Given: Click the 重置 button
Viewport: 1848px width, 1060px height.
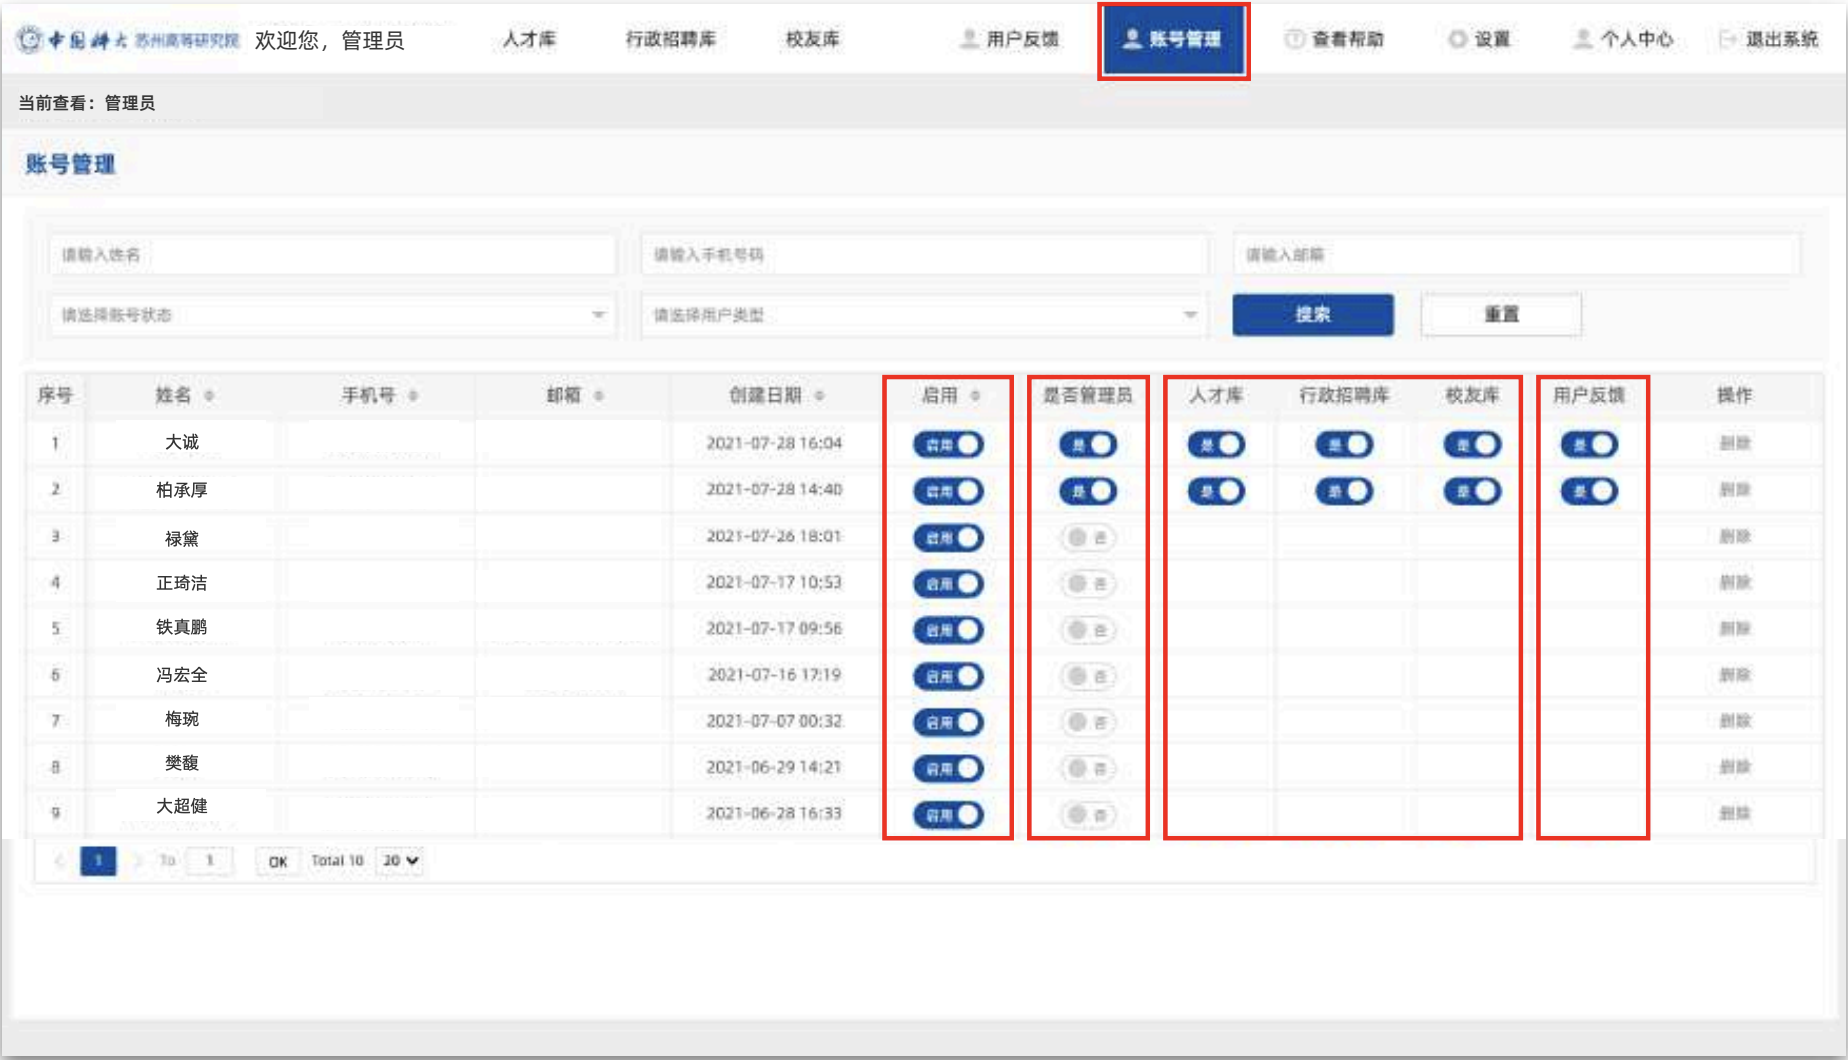Looking at the screenshot, I should point(1501,314).
